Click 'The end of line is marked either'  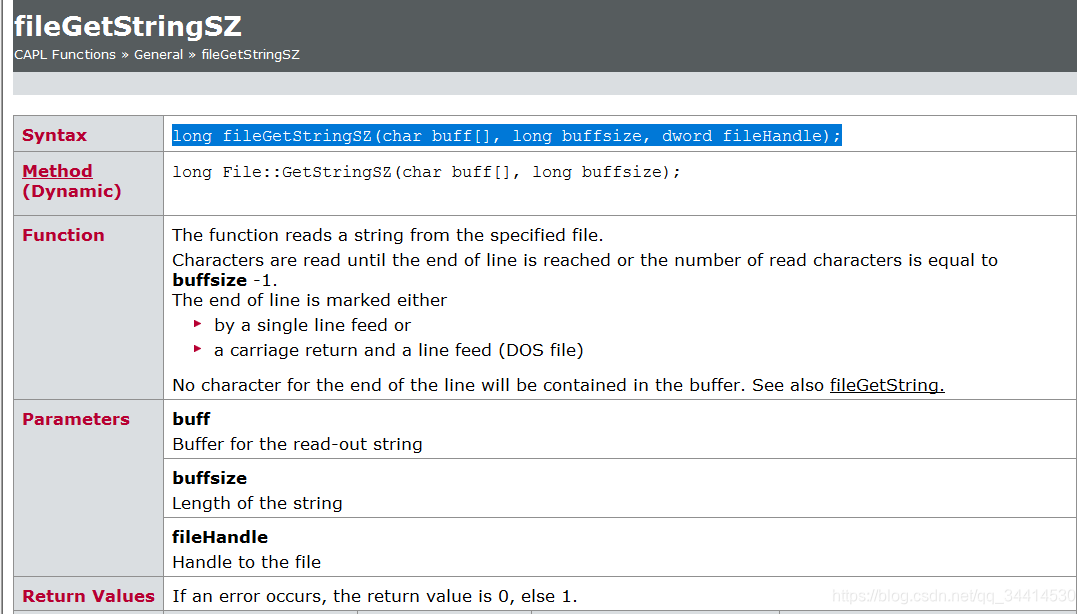click(x=309, y=300)
